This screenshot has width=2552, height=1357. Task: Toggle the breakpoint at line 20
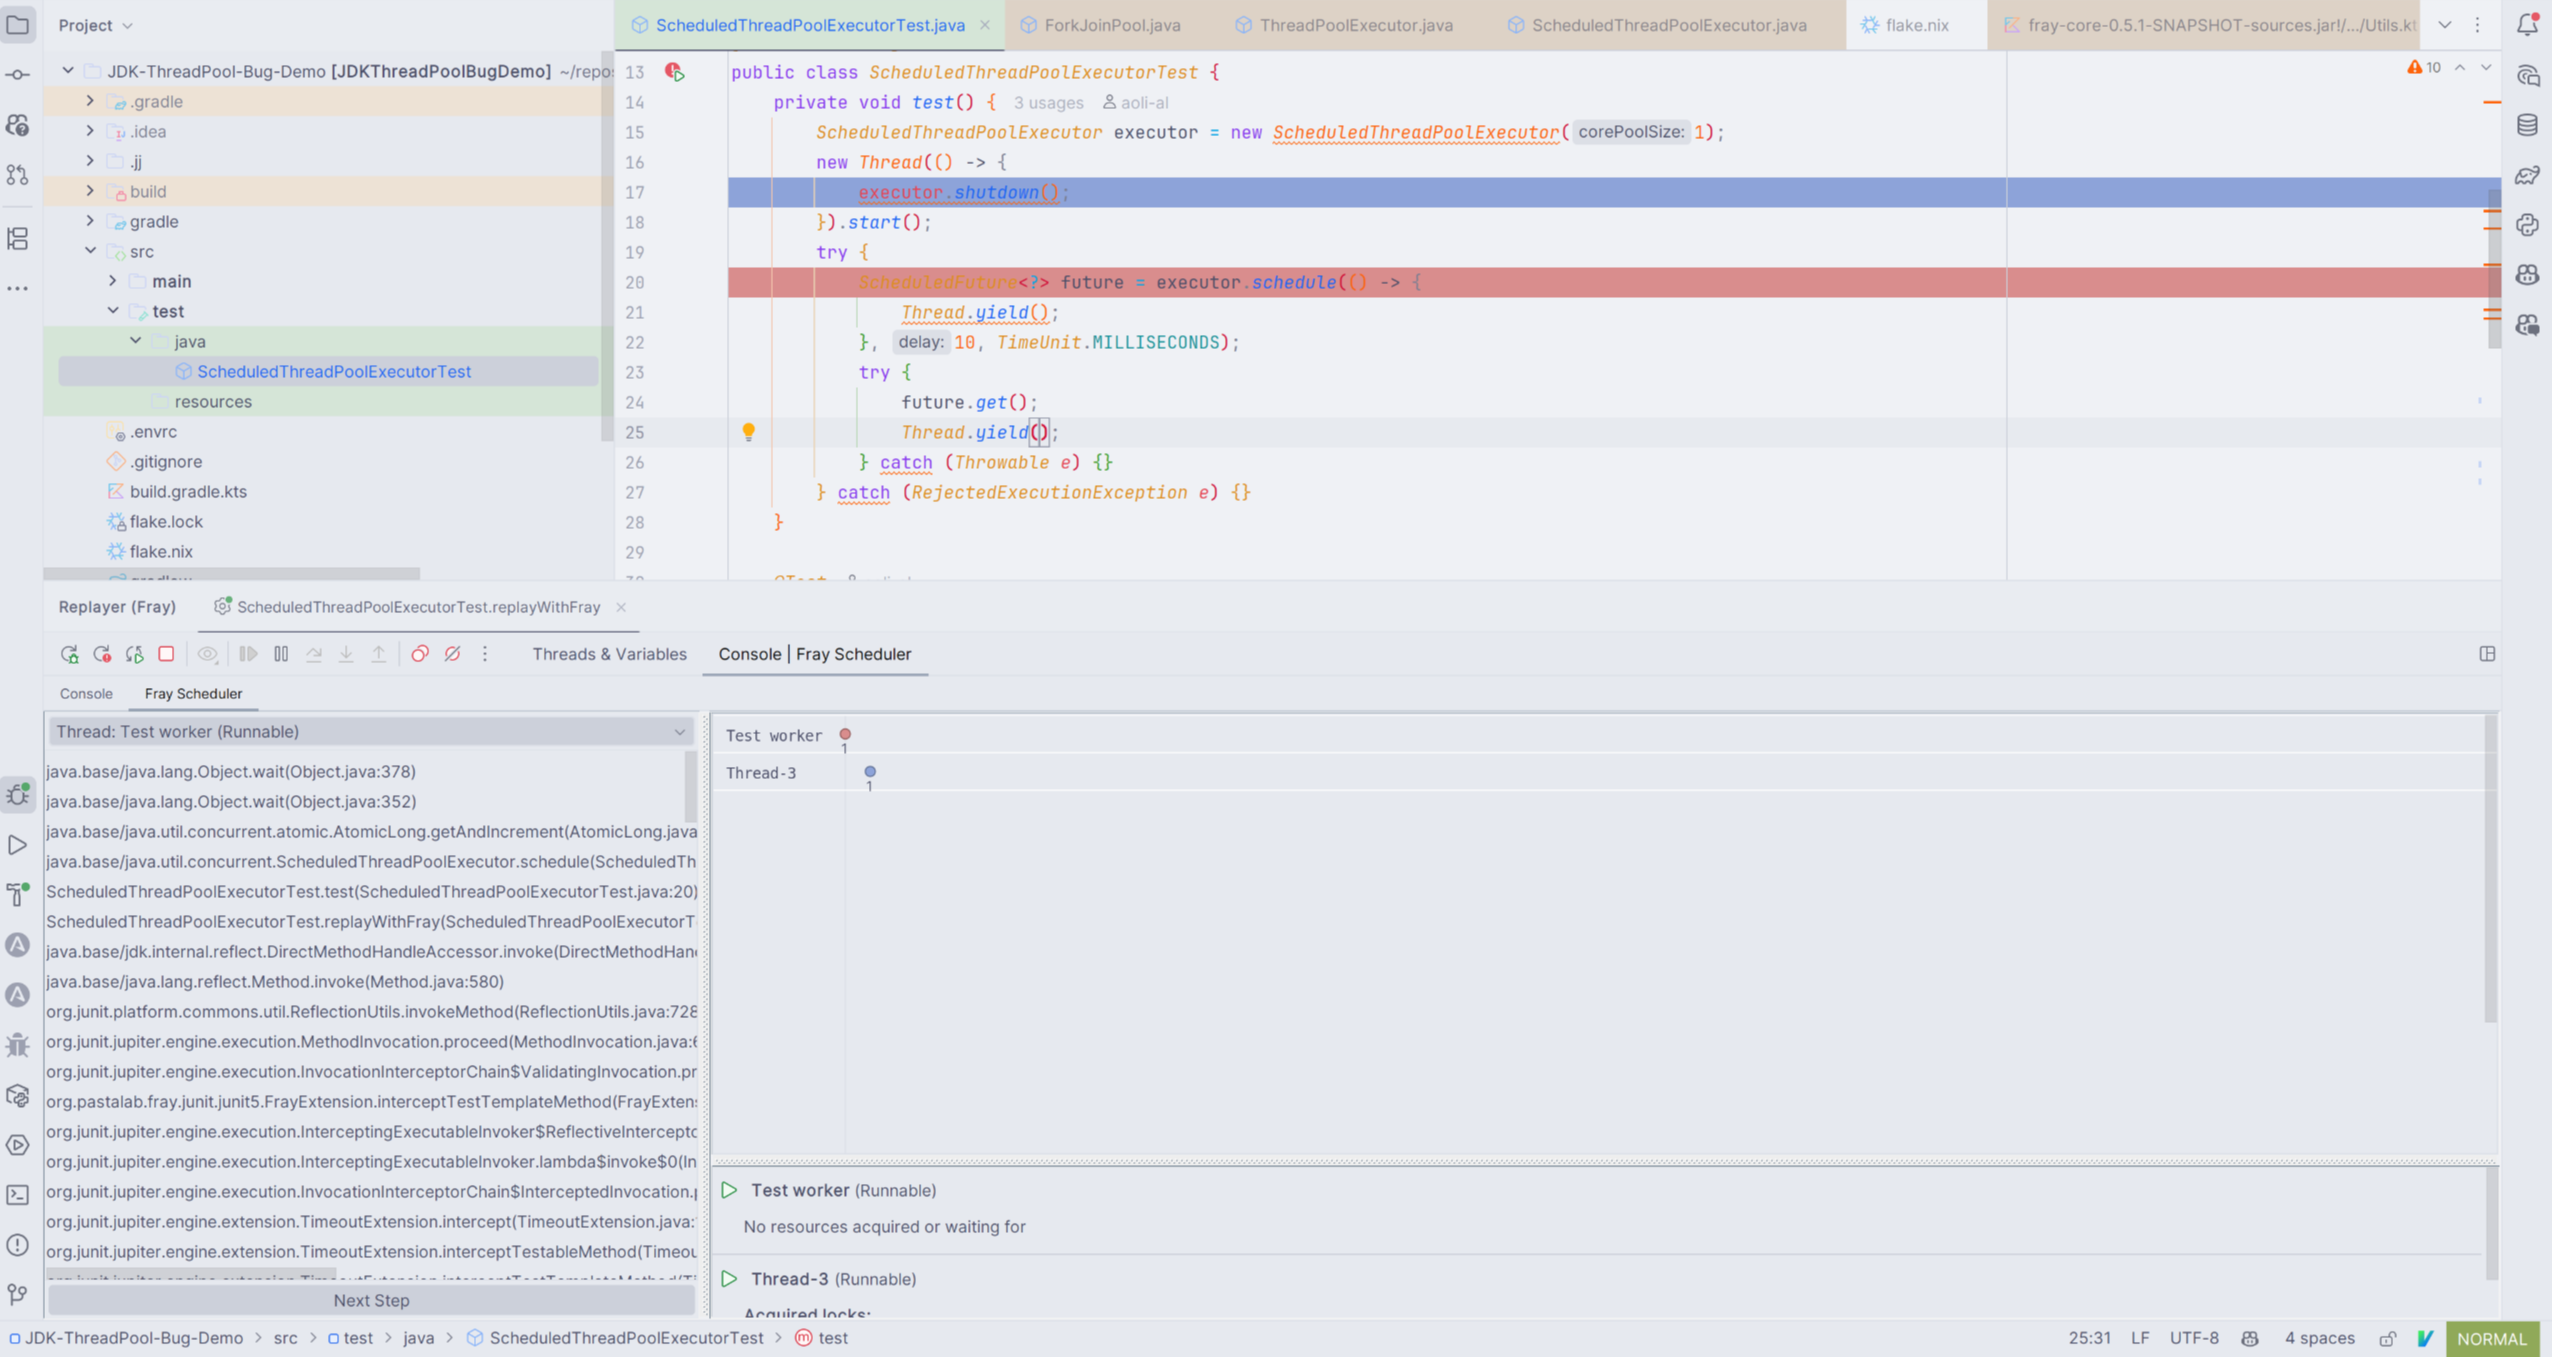coord(634,282)
